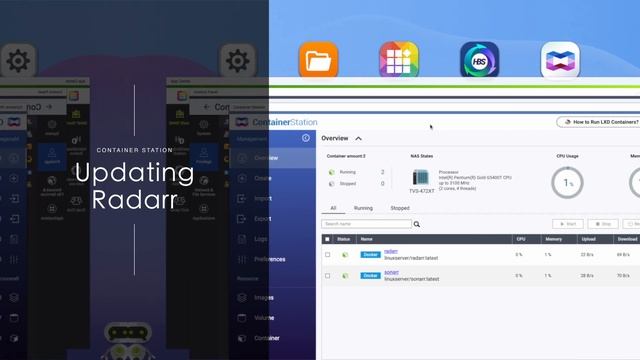Select the Overview sidebar item
Screen dimensions: 640x360
tap(273, 158)
